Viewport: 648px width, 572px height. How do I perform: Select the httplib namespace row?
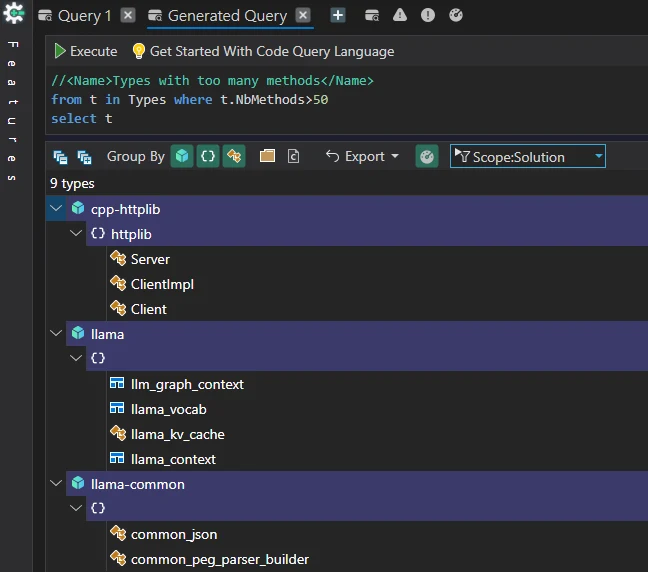[x=367, y=234]
